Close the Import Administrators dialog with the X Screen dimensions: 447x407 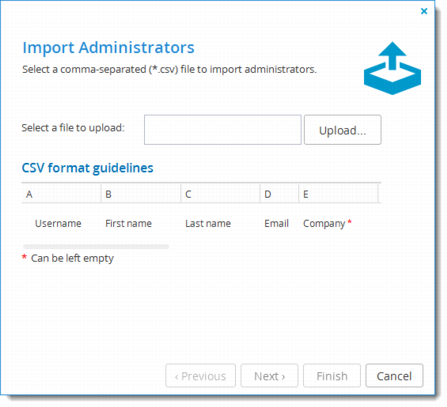424,11
